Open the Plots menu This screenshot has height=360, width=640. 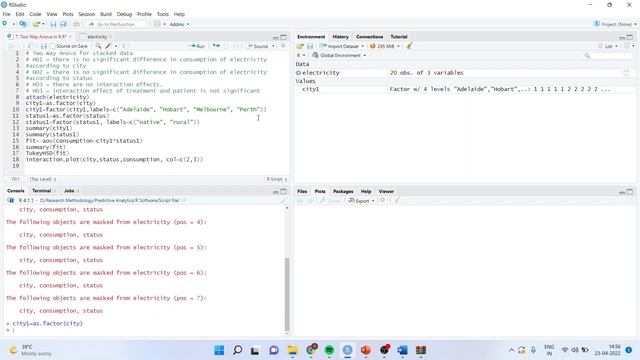pyautogui.click(x=68, y=14)
